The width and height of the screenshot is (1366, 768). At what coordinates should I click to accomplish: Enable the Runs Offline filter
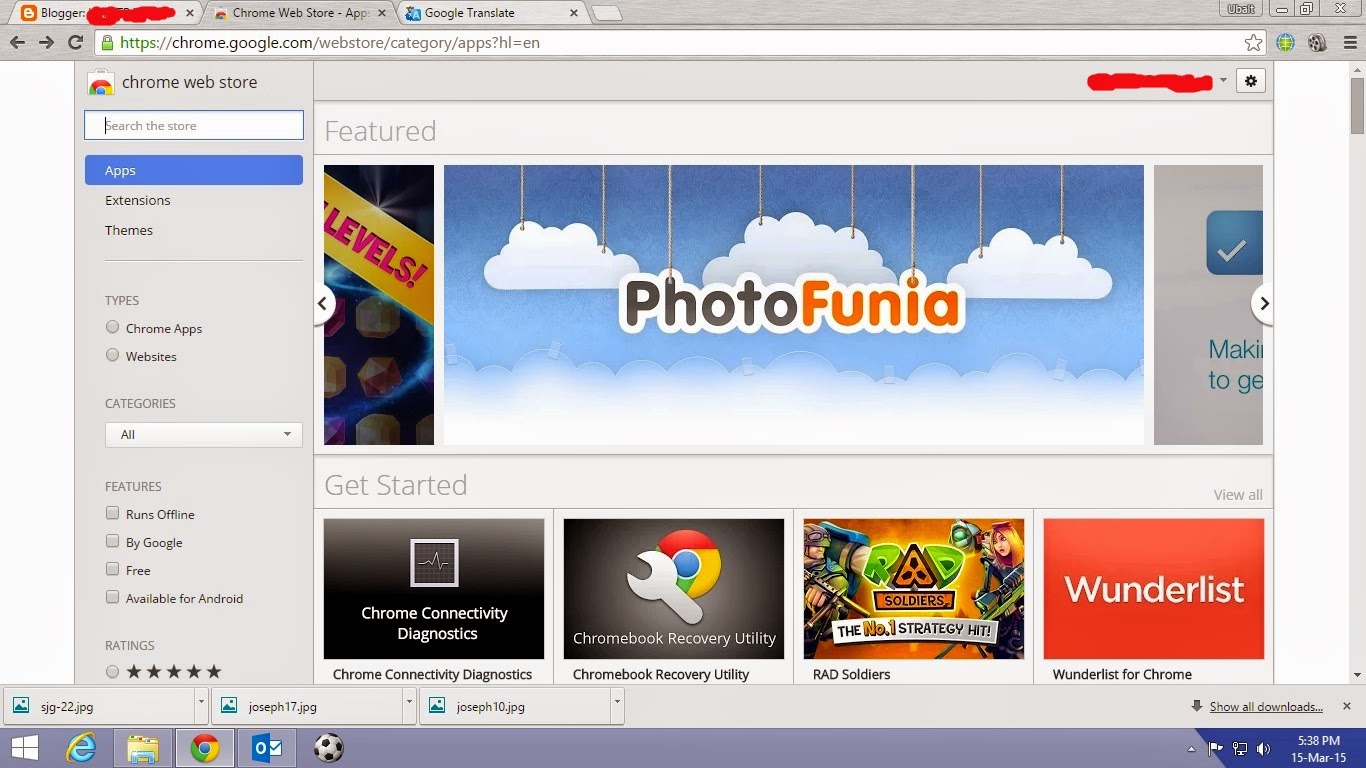pyautogui.click(x=112, y=513)
